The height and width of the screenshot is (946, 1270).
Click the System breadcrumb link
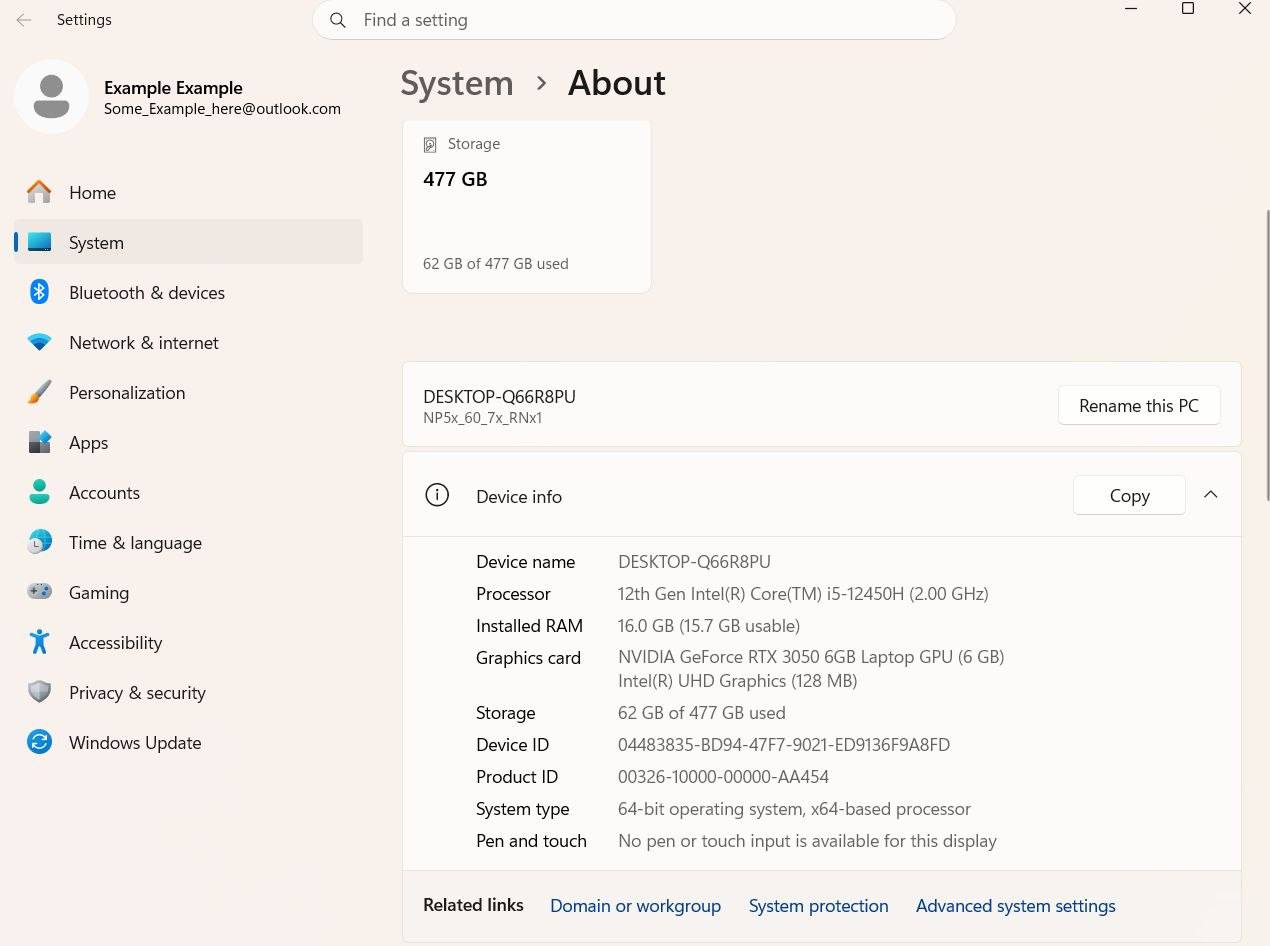(x=457, y=83)
